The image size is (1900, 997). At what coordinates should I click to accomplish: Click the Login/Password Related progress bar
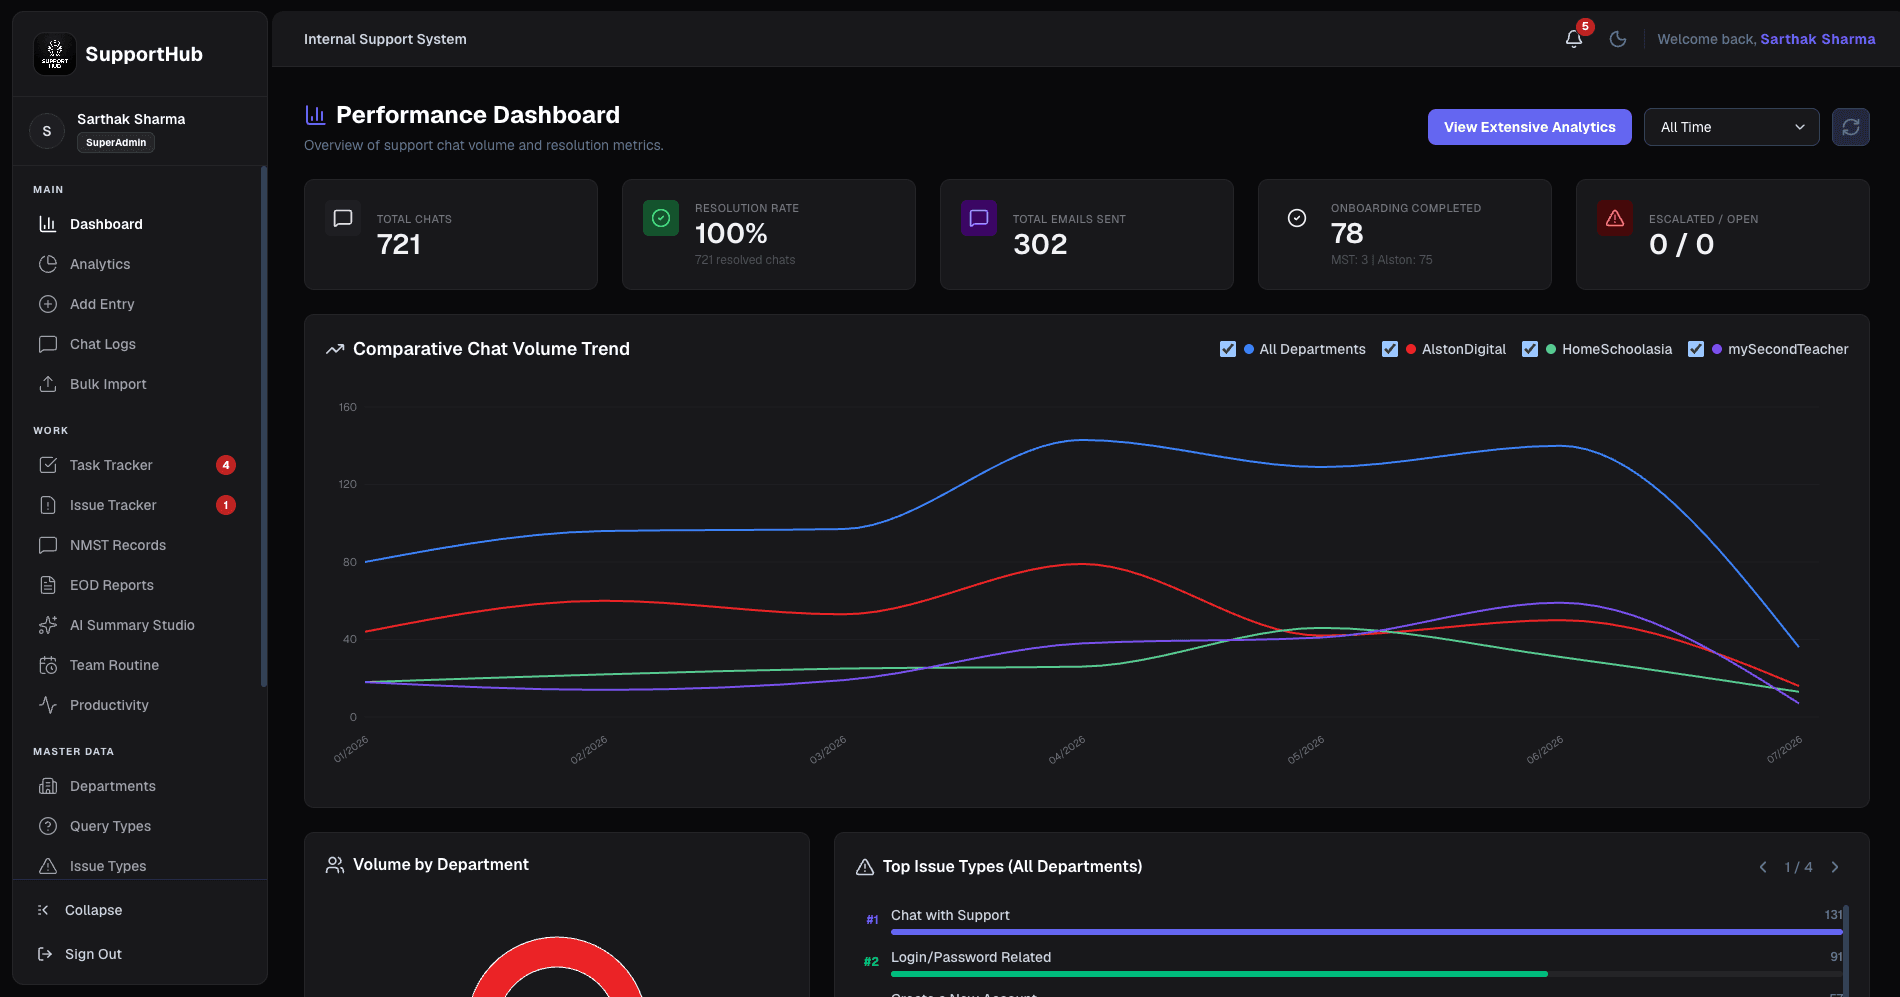pos(1366,974)
